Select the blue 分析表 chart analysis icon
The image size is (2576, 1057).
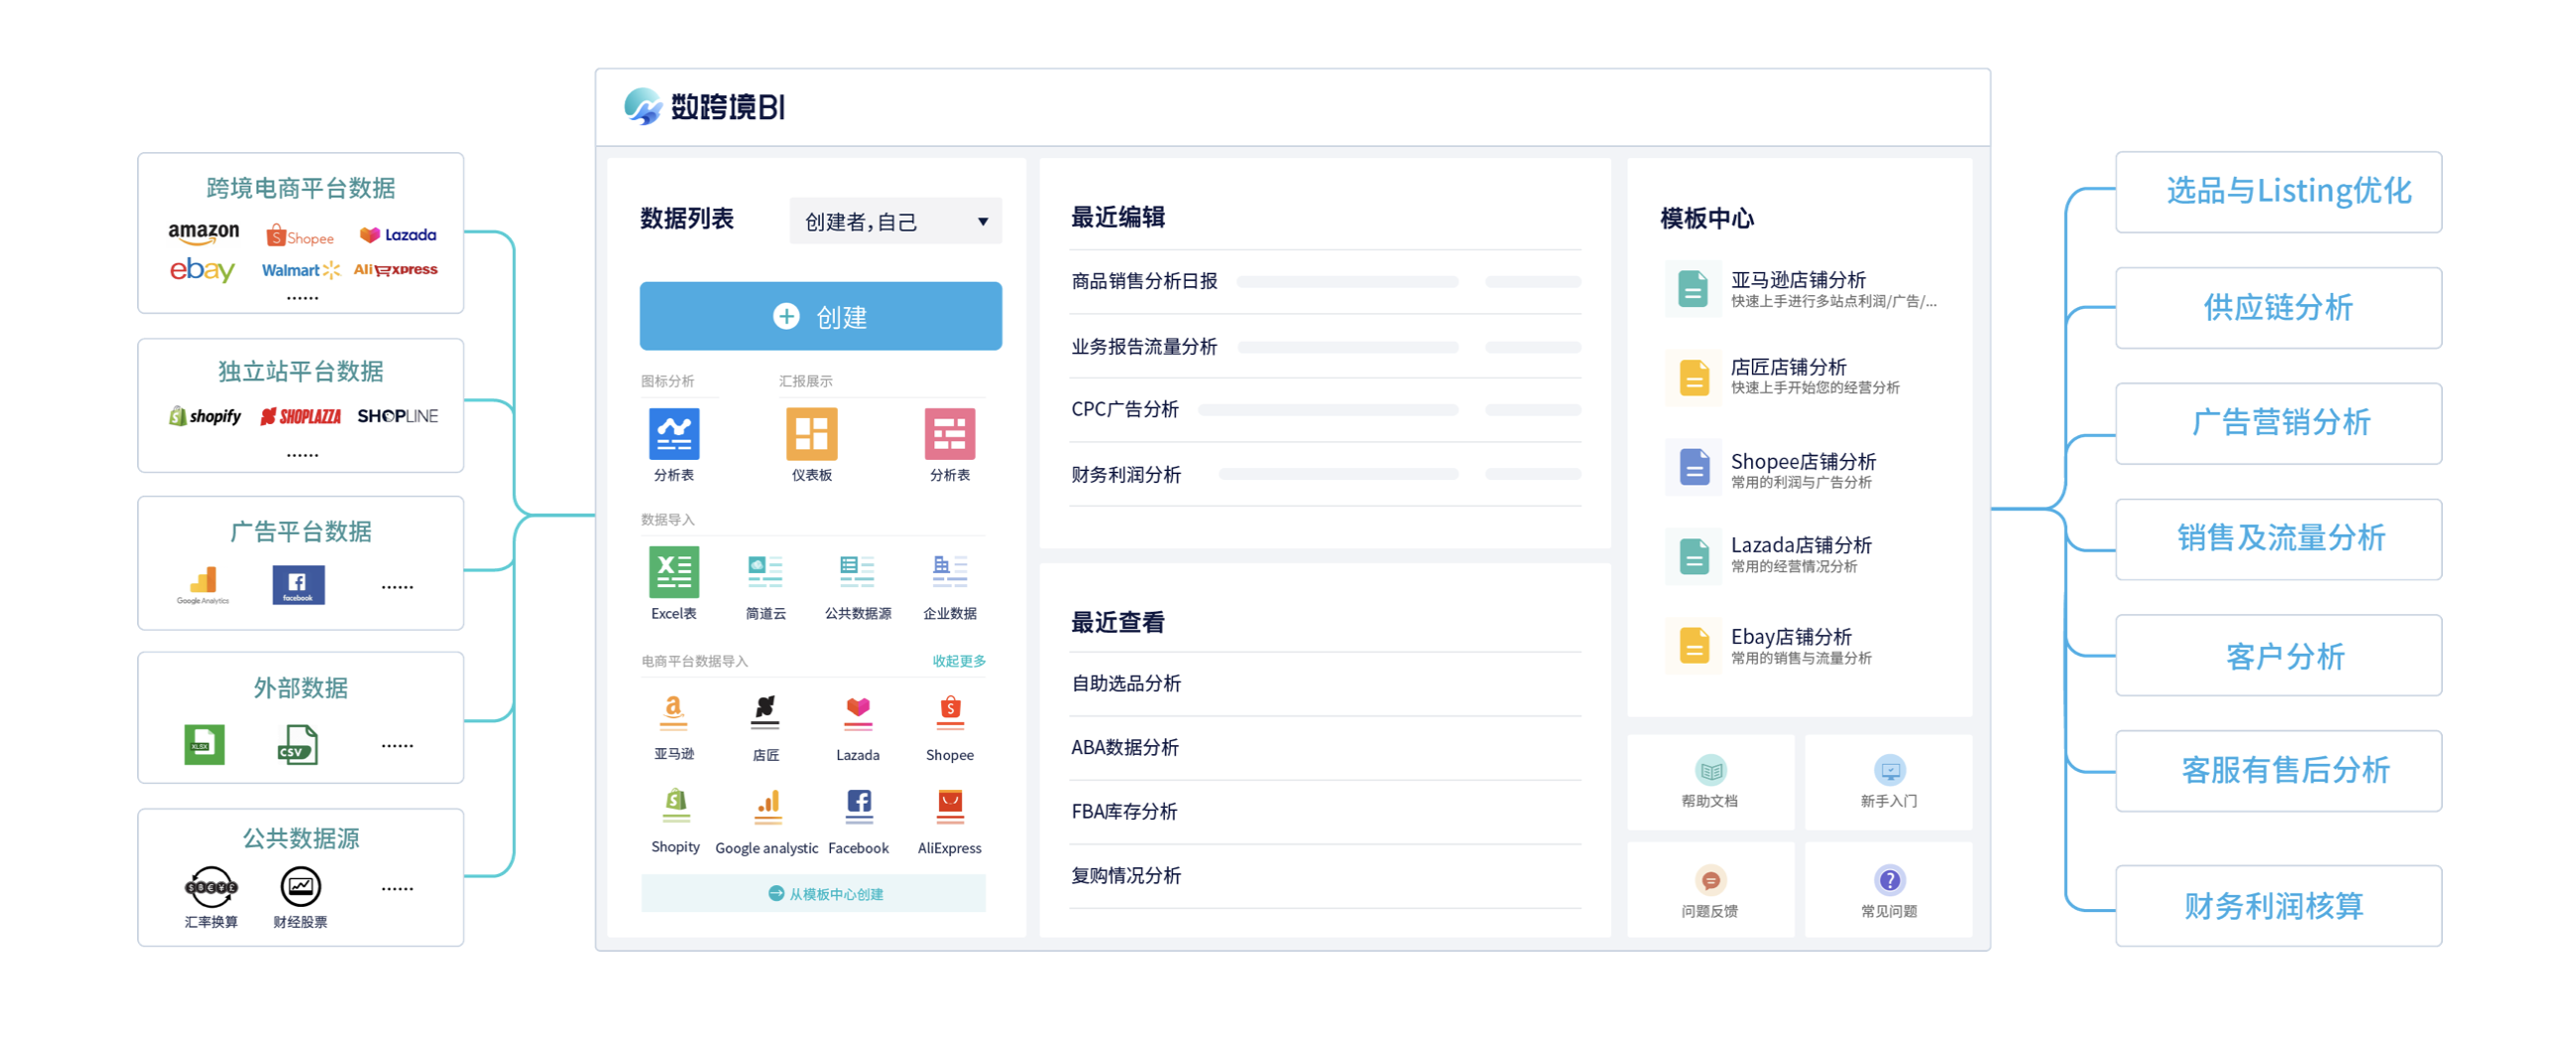[674, 434]
